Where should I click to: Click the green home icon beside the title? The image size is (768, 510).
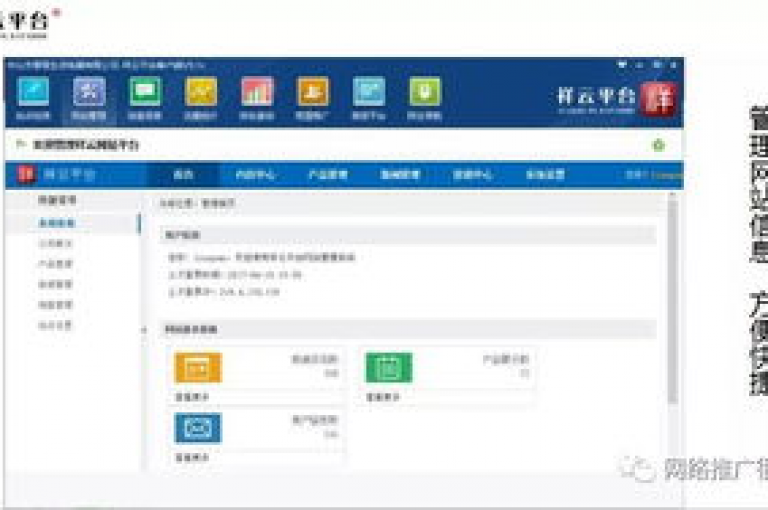coord(659,145)
